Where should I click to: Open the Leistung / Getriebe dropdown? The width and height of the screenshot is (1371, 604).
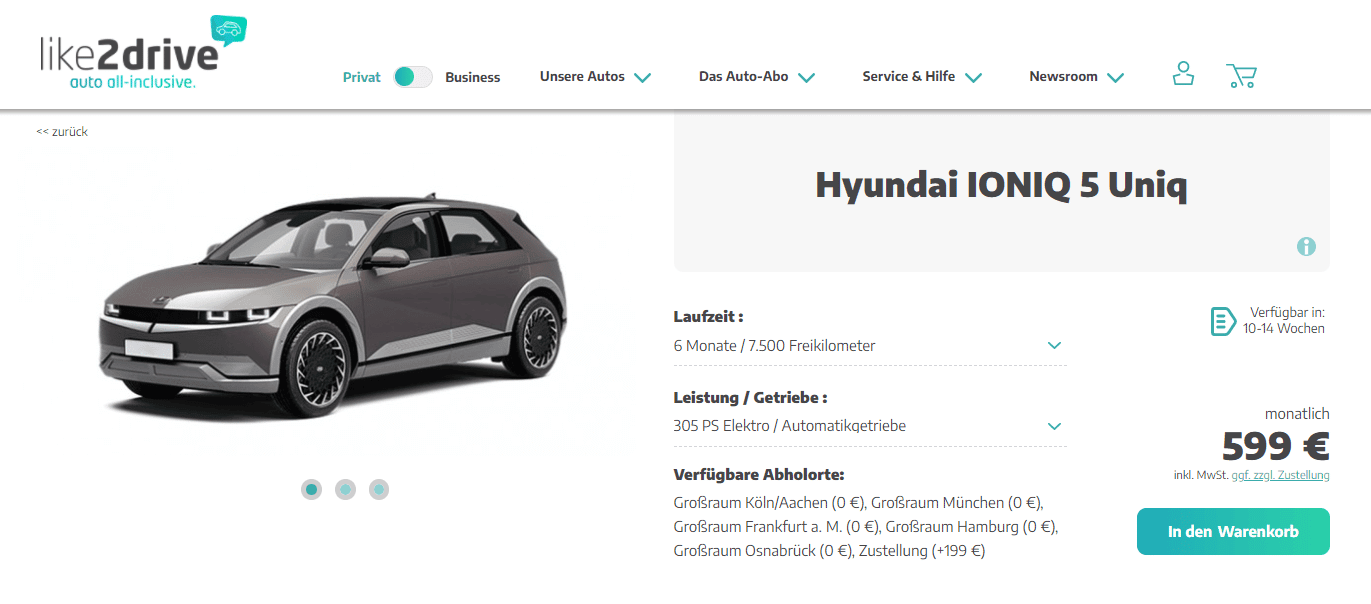(x=870, y=426)
